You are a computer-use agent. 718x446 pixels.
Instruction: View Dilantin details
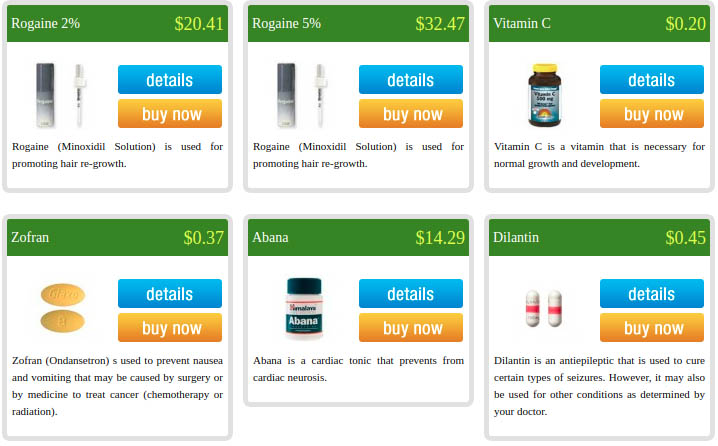tap(652, 294)
